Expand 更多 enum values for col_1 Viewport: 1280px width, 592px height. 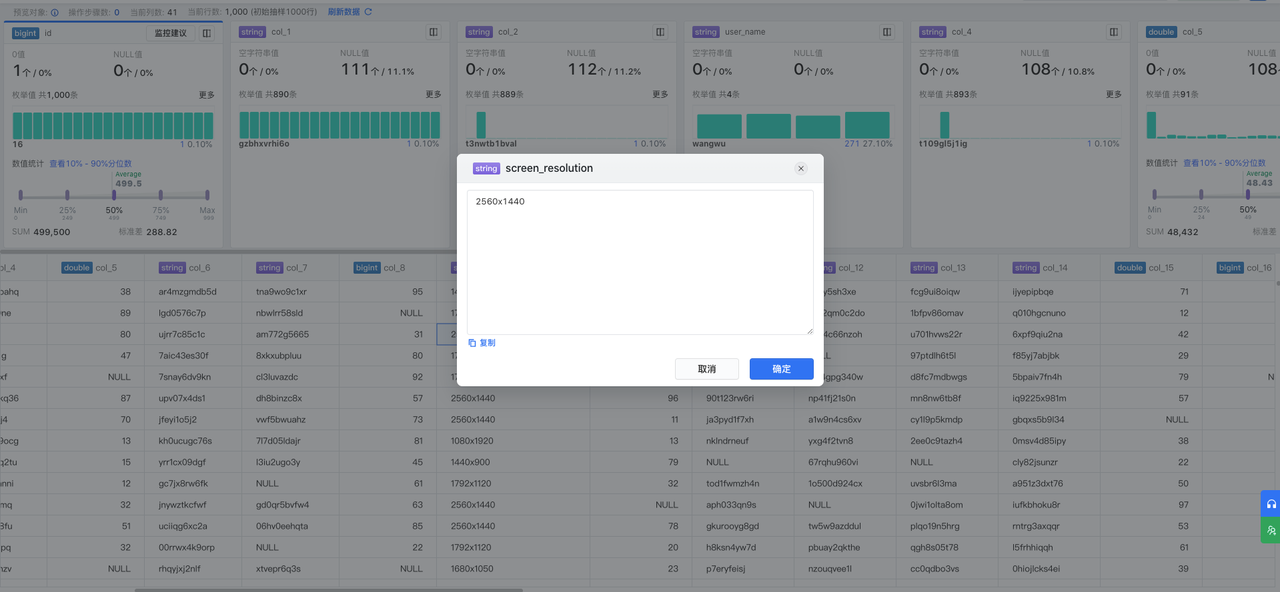433,95
